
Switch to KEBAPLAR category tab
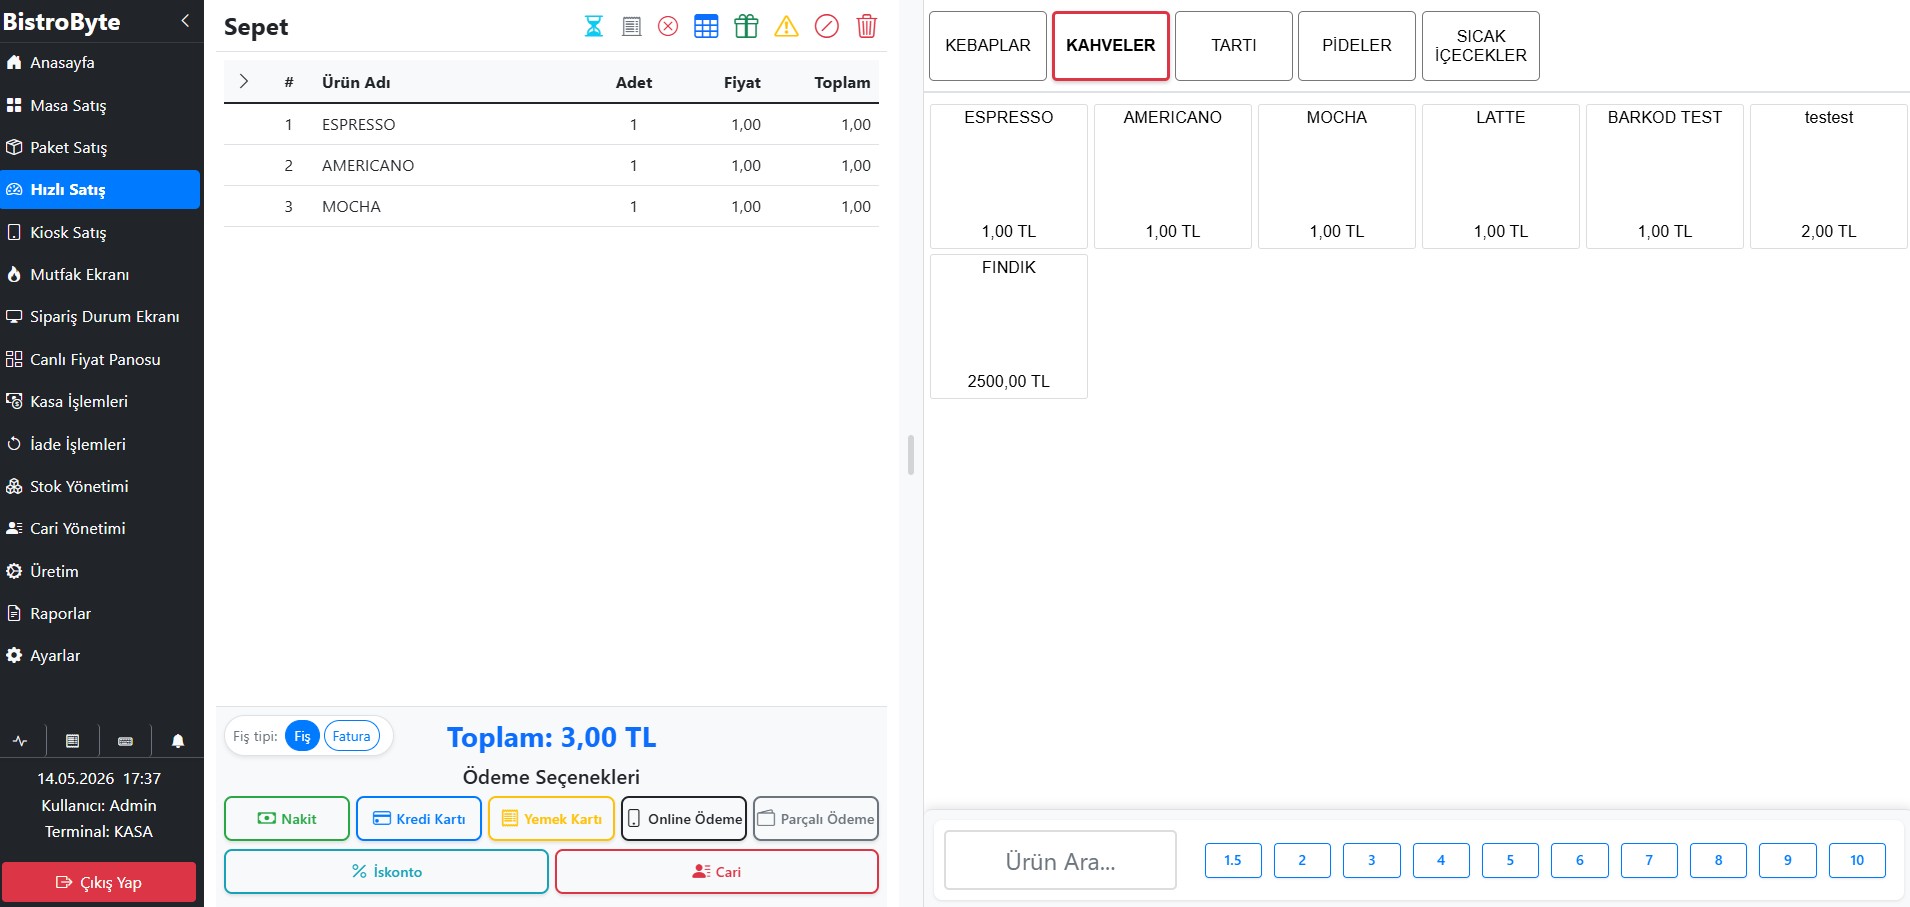click(988, 46)
